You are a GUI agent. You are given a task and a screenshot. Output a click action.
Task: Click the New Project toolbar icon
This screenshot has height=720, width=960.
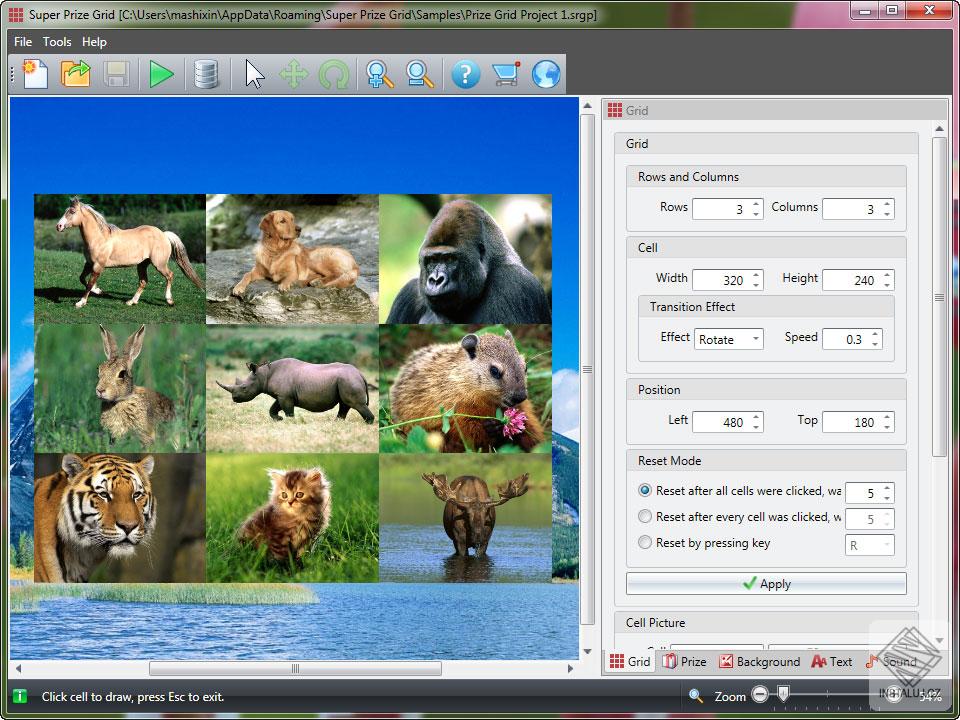tap(35, 75)
